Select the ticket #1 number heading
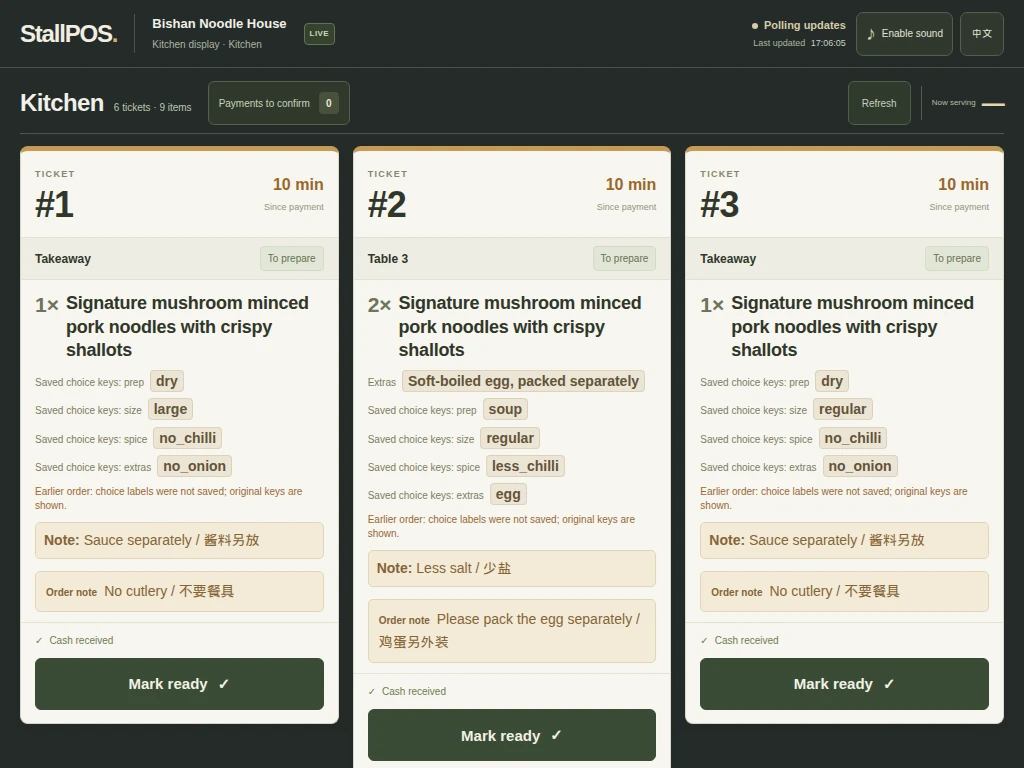The image size is (1024, 768). click(x=54, y=204)
